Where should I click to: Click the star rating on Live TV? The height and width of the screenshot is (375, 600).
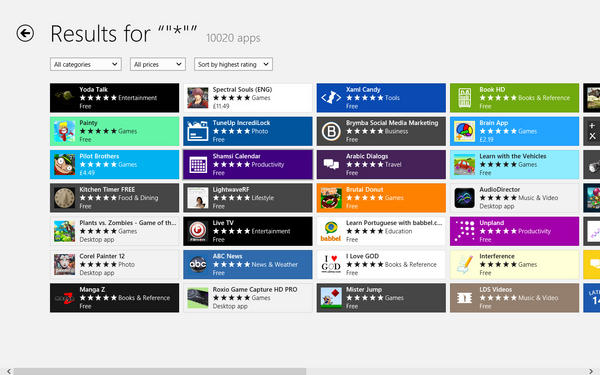[x=231, y=231]
